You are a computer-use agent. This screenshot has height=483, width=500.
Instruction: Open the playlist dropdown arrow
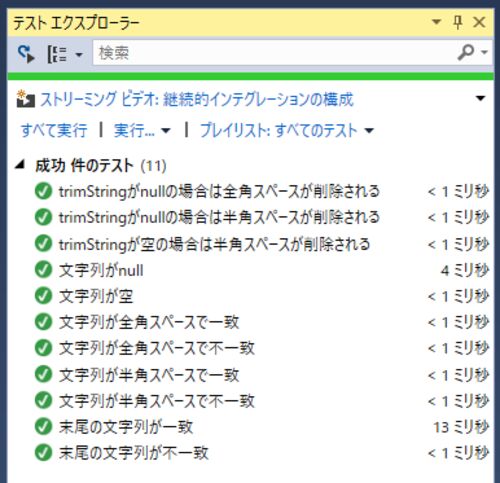369,131
